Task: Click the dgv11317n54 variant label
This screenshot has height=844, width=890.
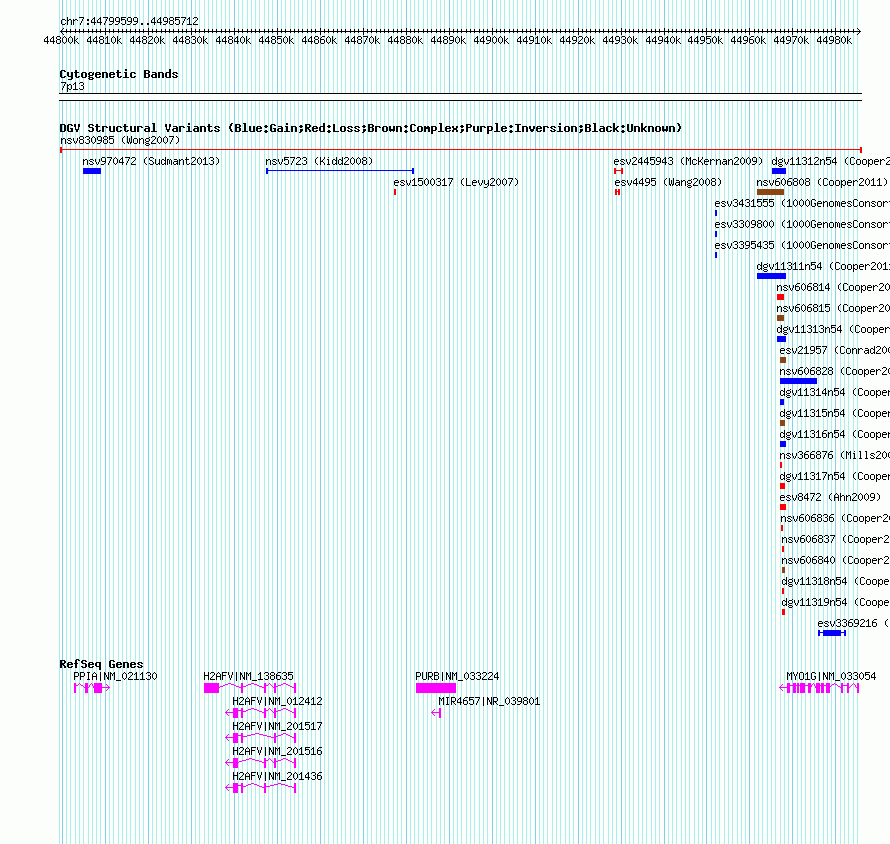Action: point(834,476)
